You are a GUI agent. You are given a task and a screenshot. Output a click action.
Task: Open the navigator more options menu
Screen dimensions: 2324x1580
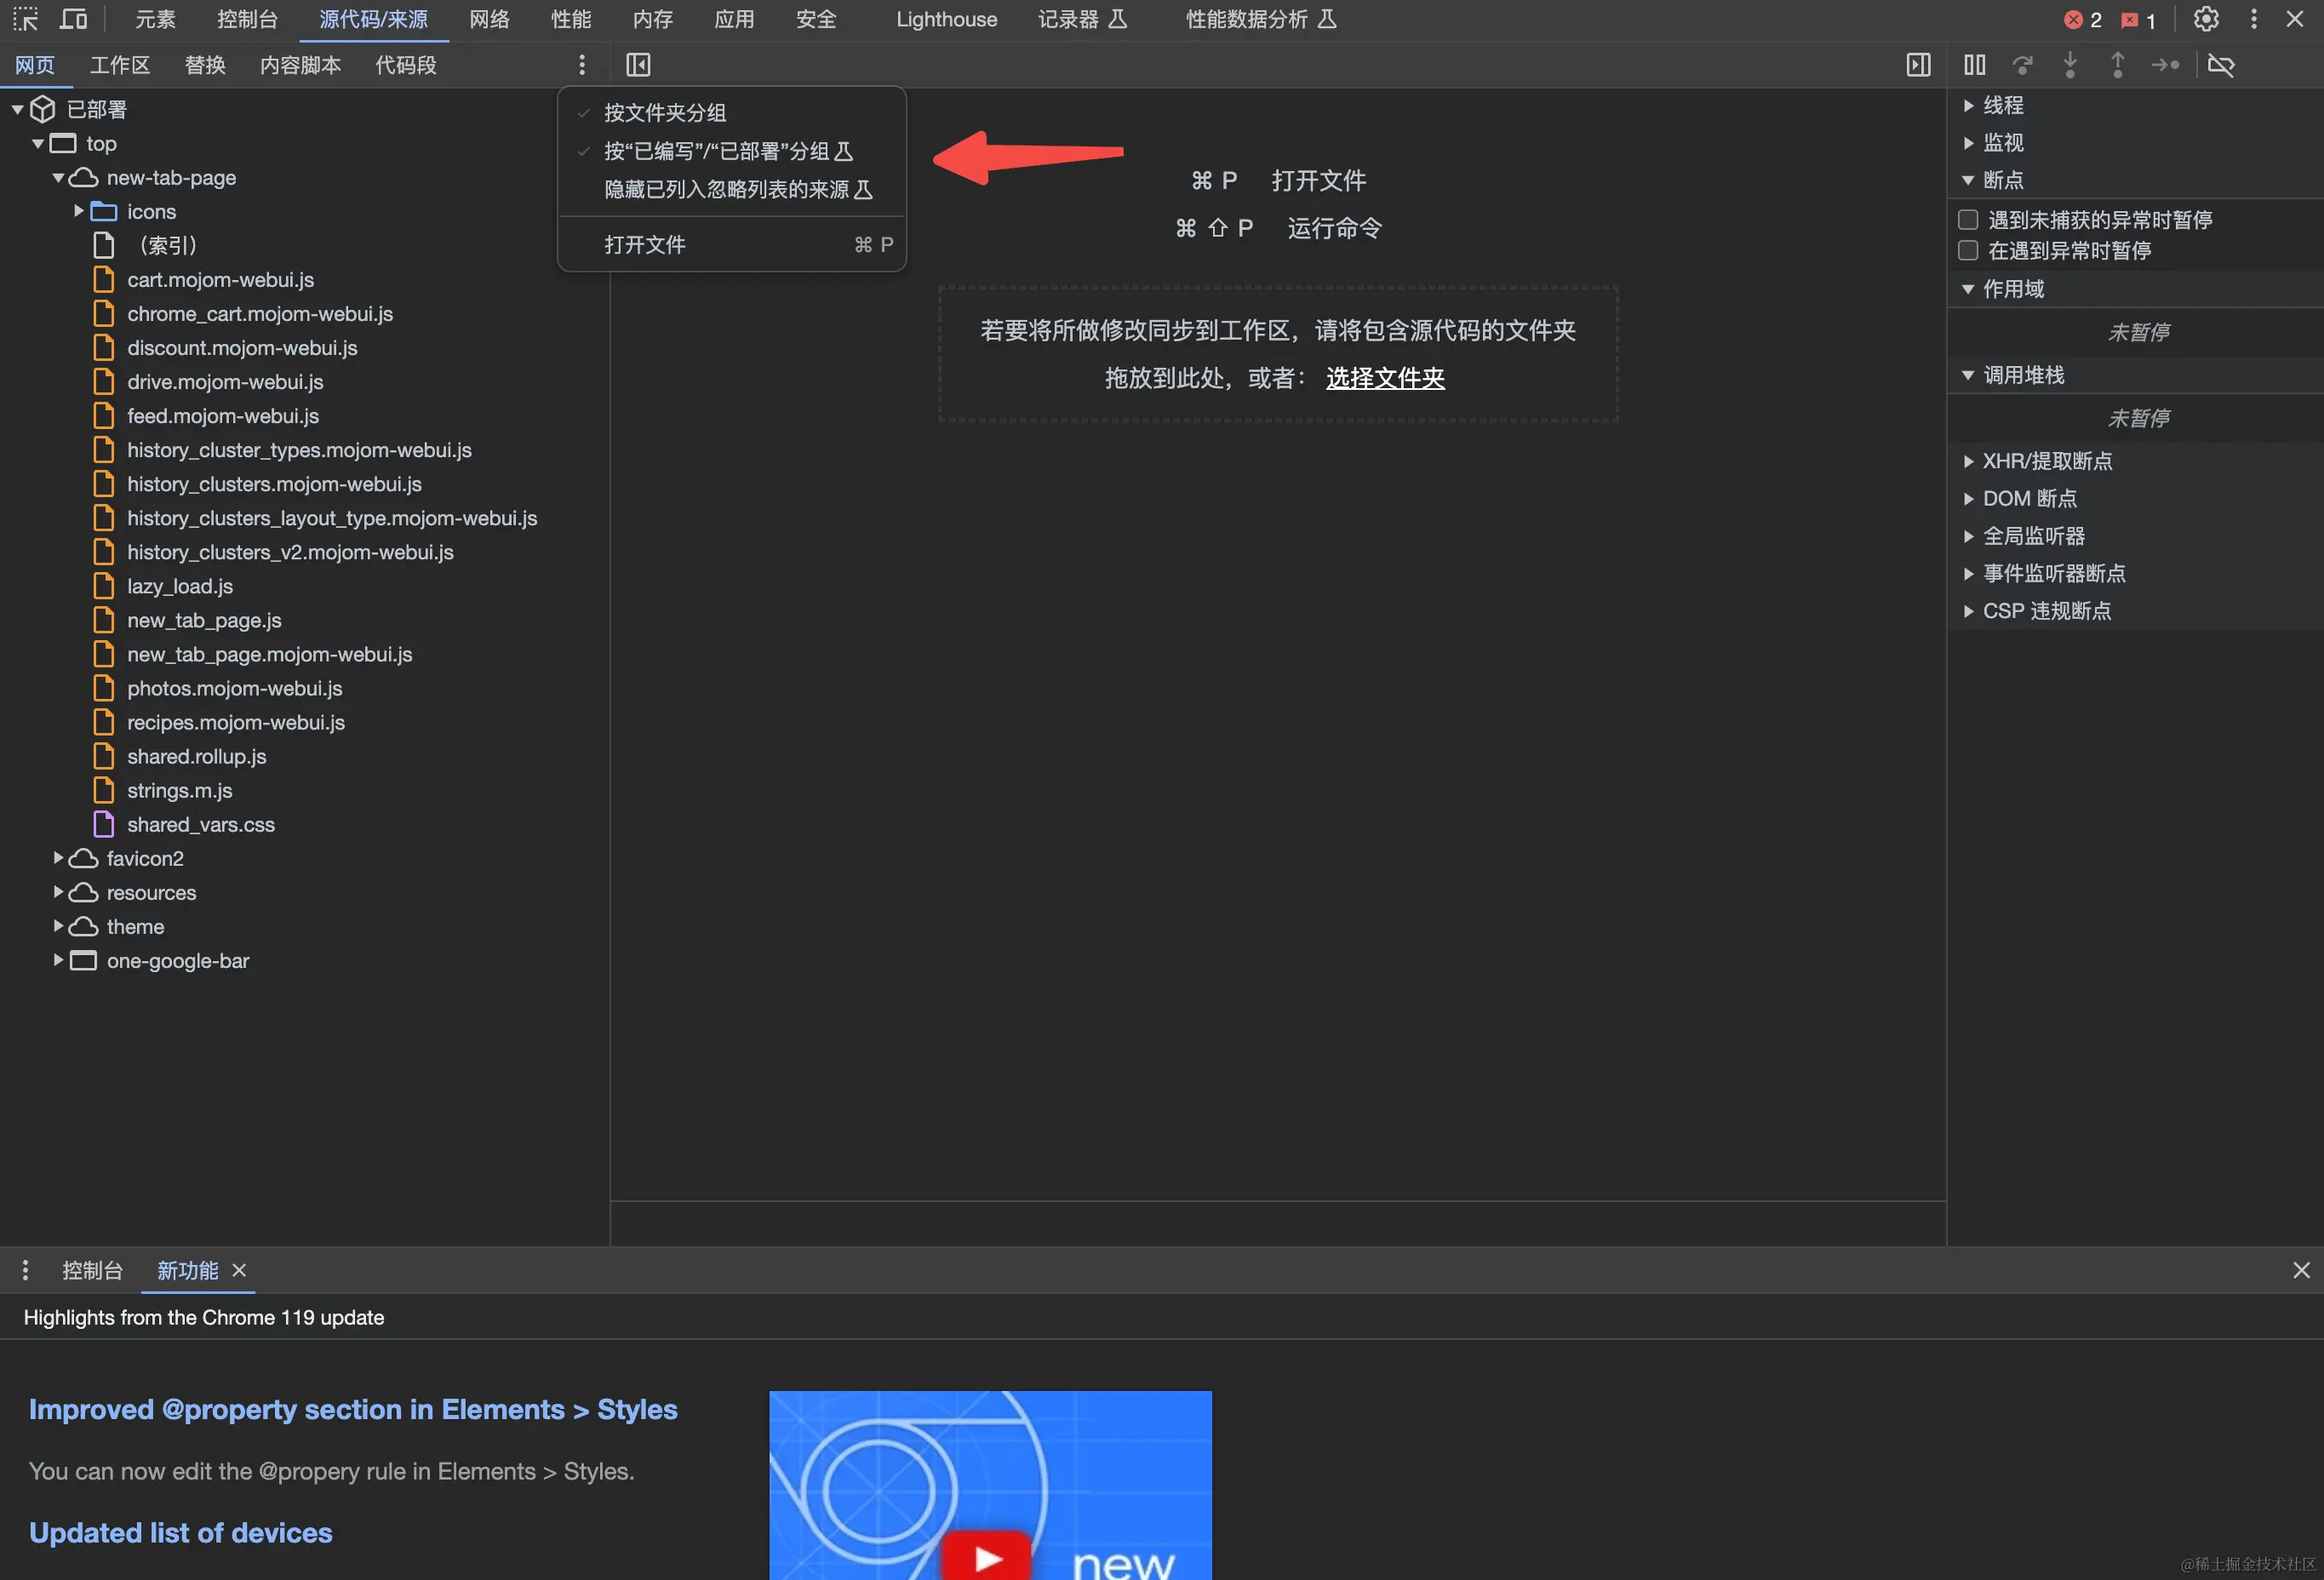point(582,65)
